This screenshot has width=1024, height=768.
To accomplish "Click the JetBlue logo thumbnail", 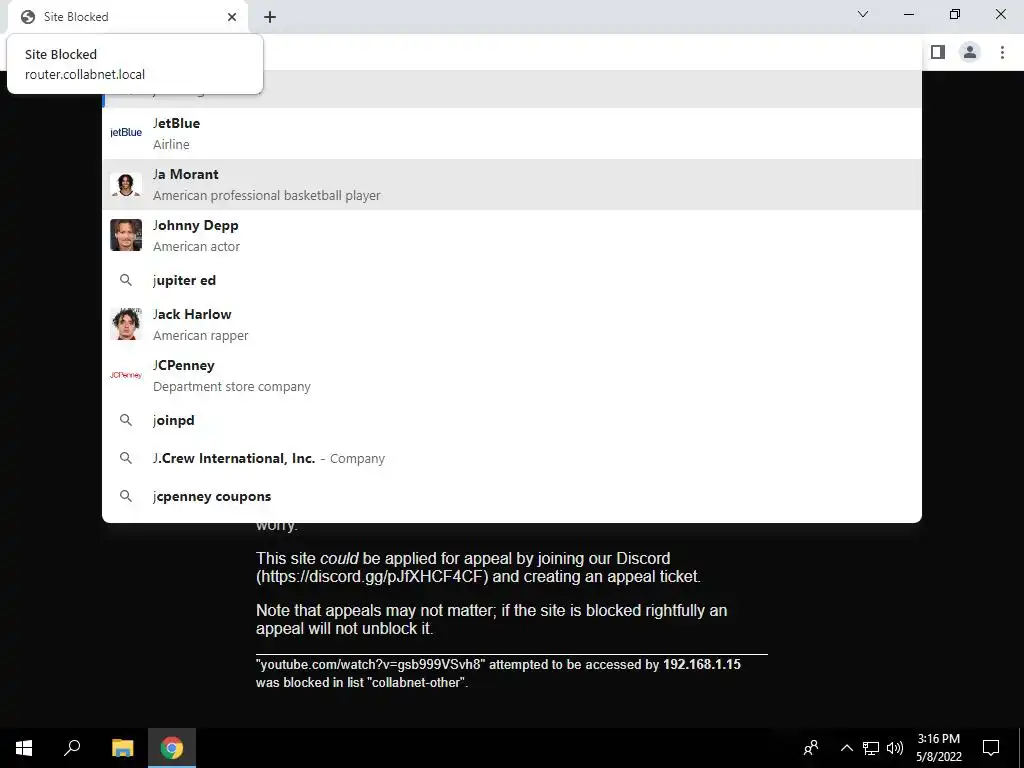I will (x=126, y=133).
